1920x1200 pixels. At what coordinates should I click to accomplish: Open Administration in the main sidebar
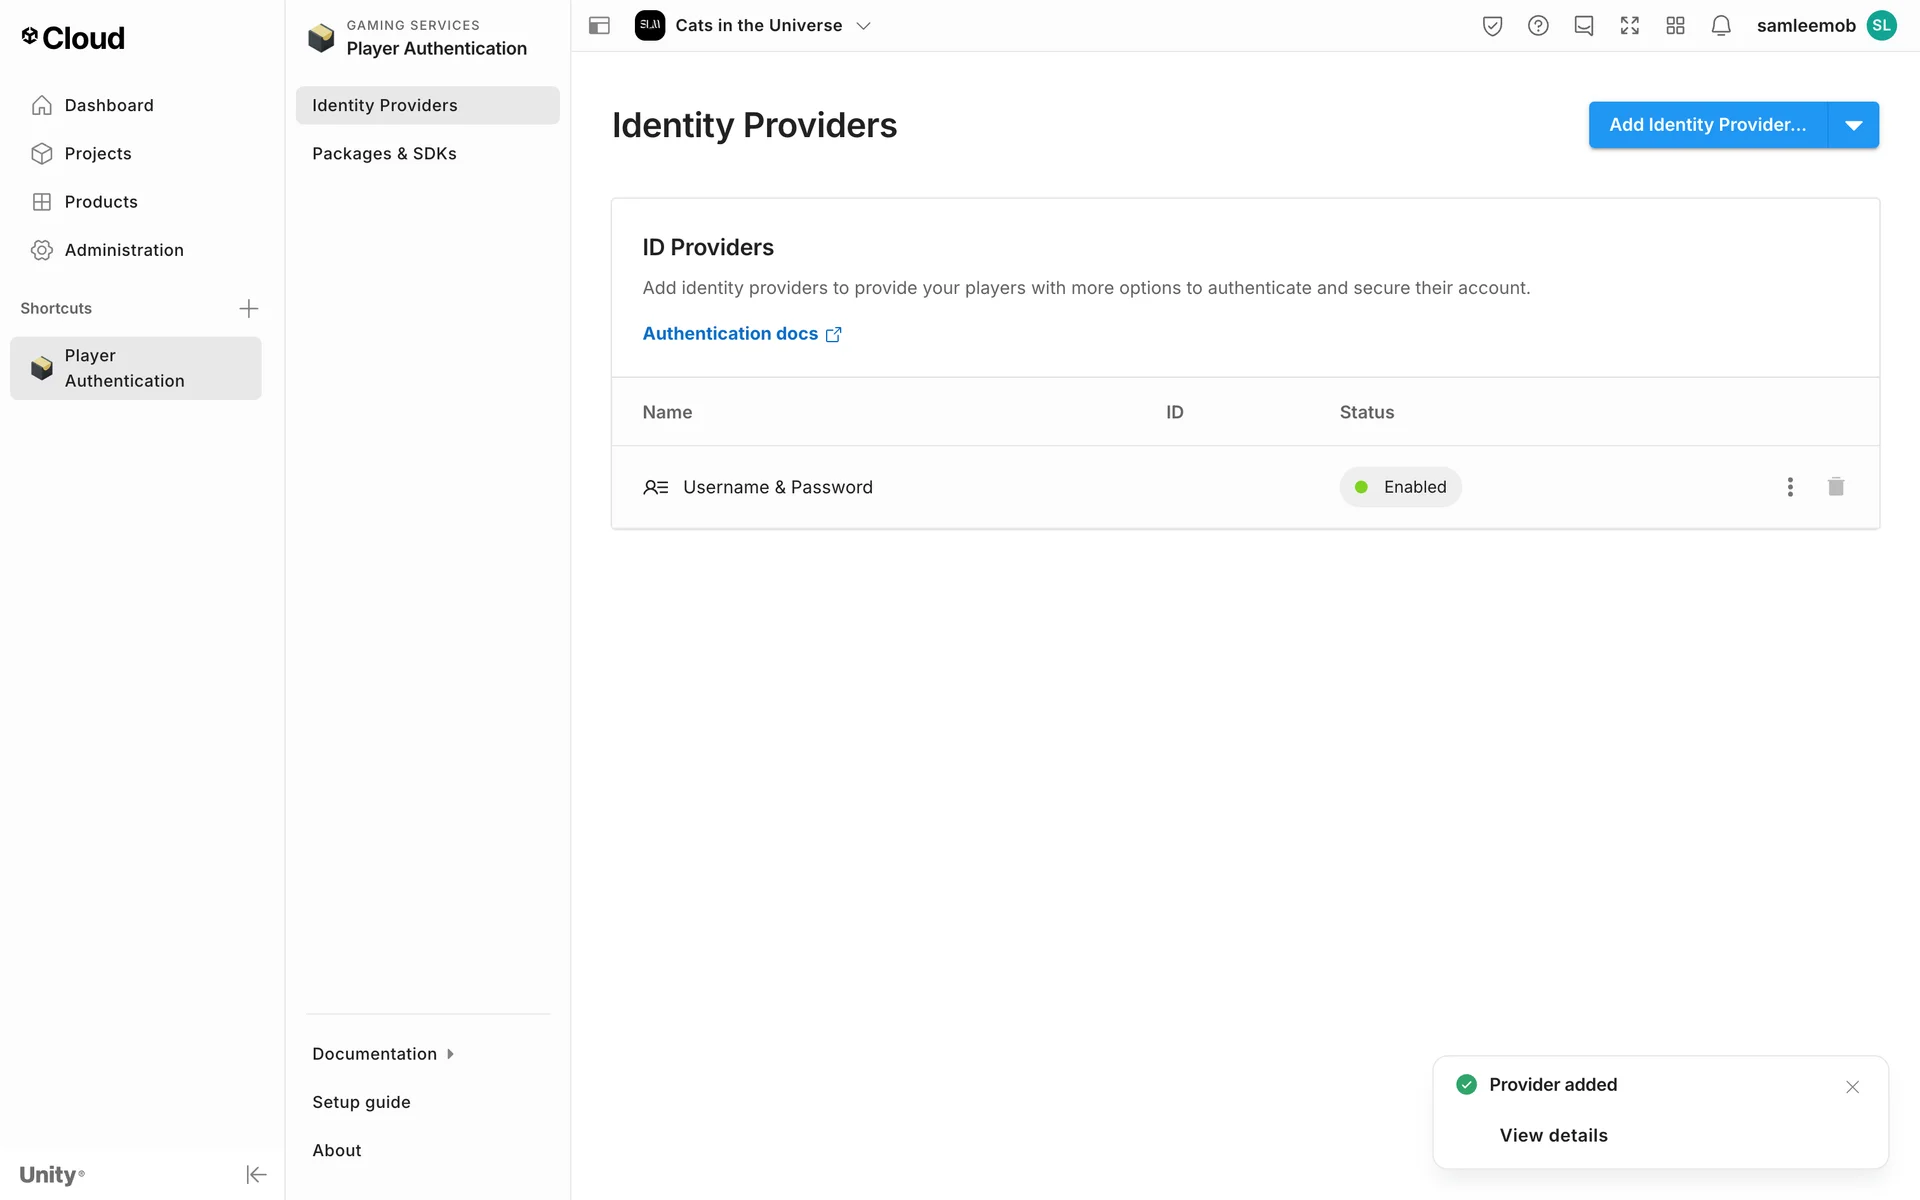pyautogui.click(x=124, y=250)
